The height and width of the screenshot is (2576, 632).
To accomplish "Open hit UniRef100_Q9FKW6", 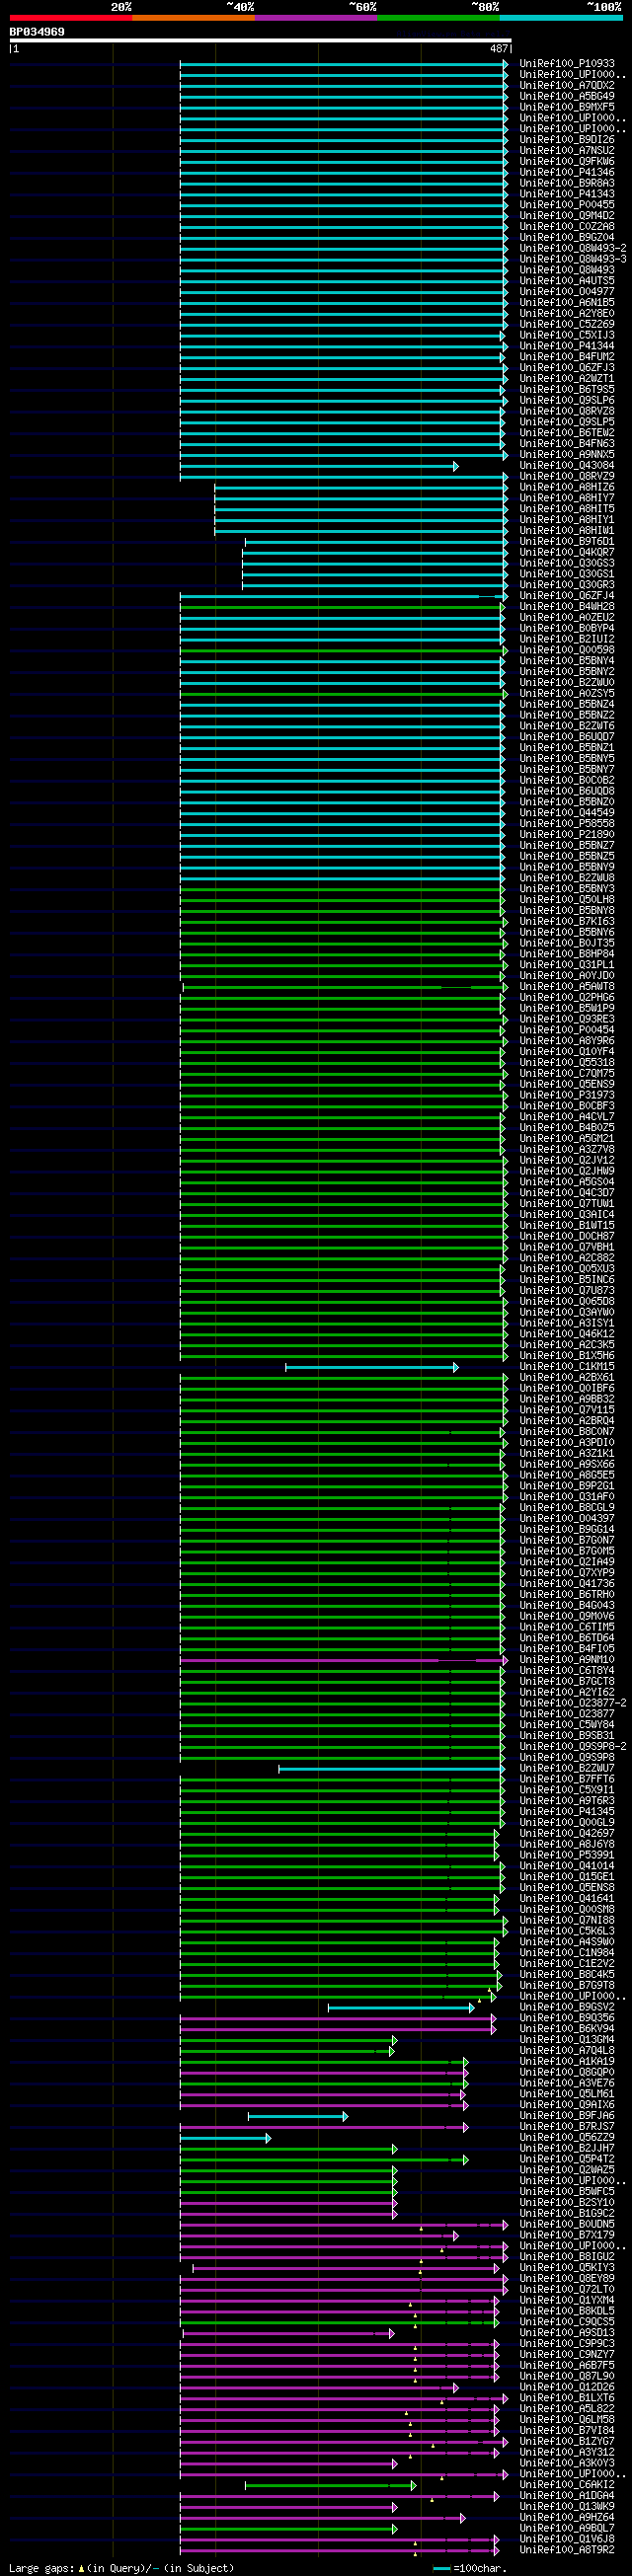I will pyautogui.click(x=566, y=161).
